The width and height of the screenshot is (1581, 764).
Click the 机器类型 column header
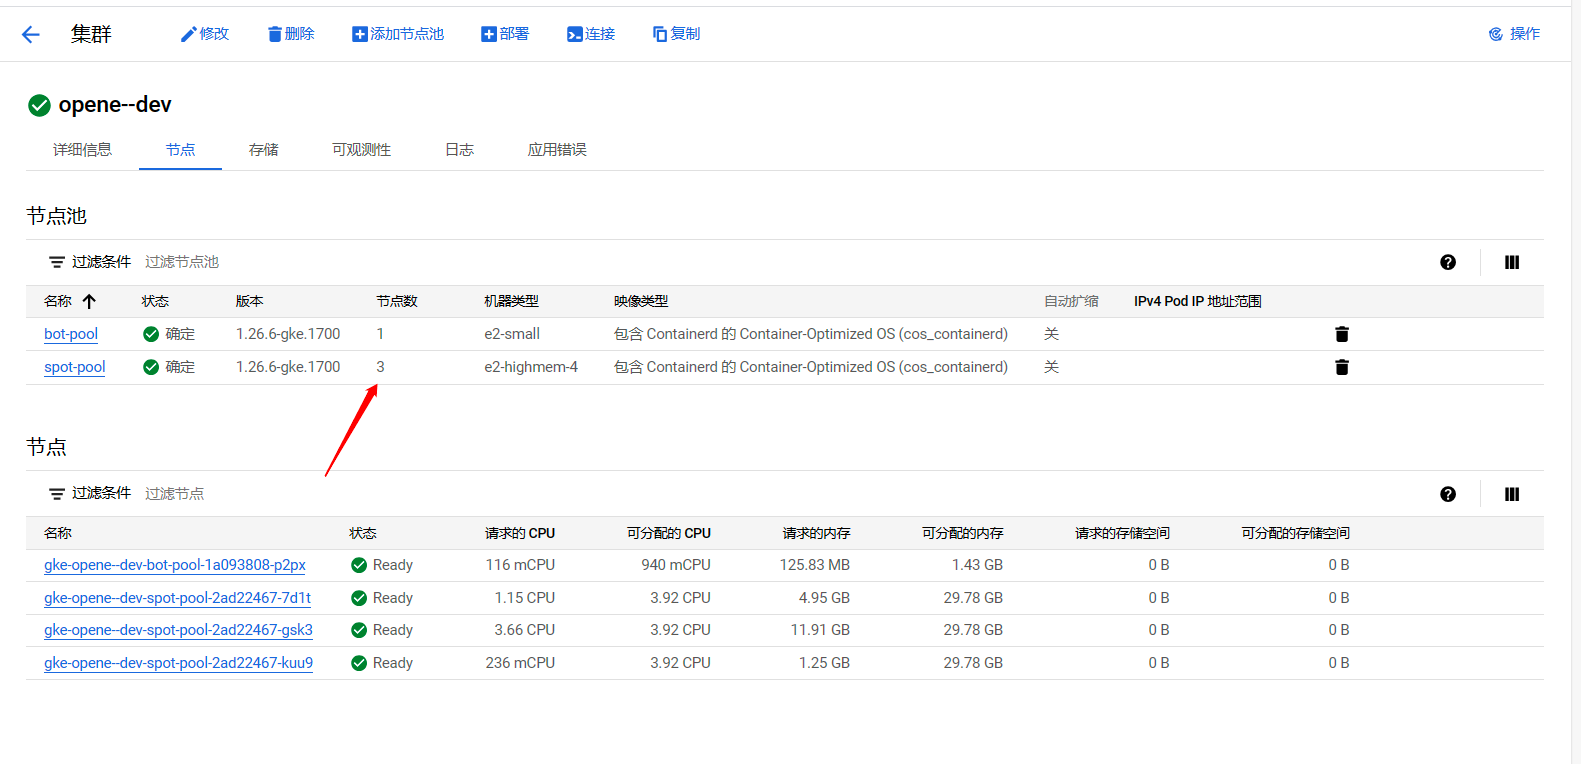click(511, 301)
